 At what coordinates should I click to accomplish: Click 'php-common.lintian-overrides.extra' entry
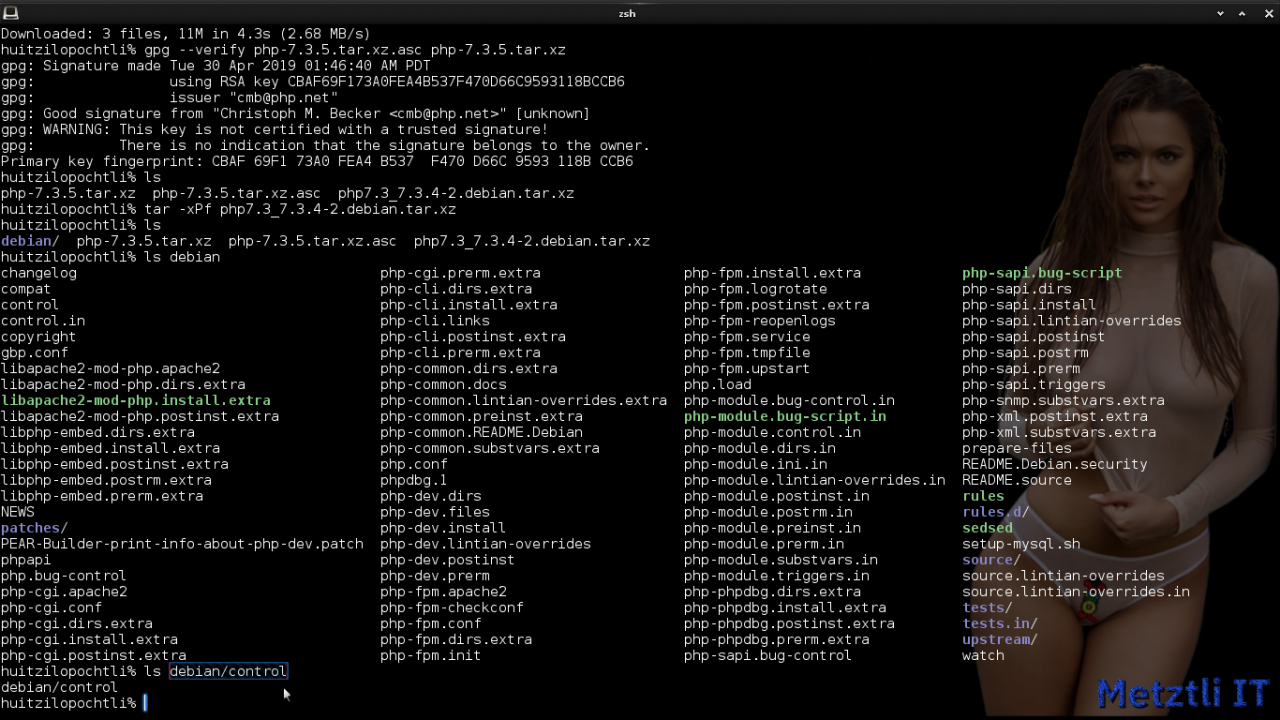(524, 401)
